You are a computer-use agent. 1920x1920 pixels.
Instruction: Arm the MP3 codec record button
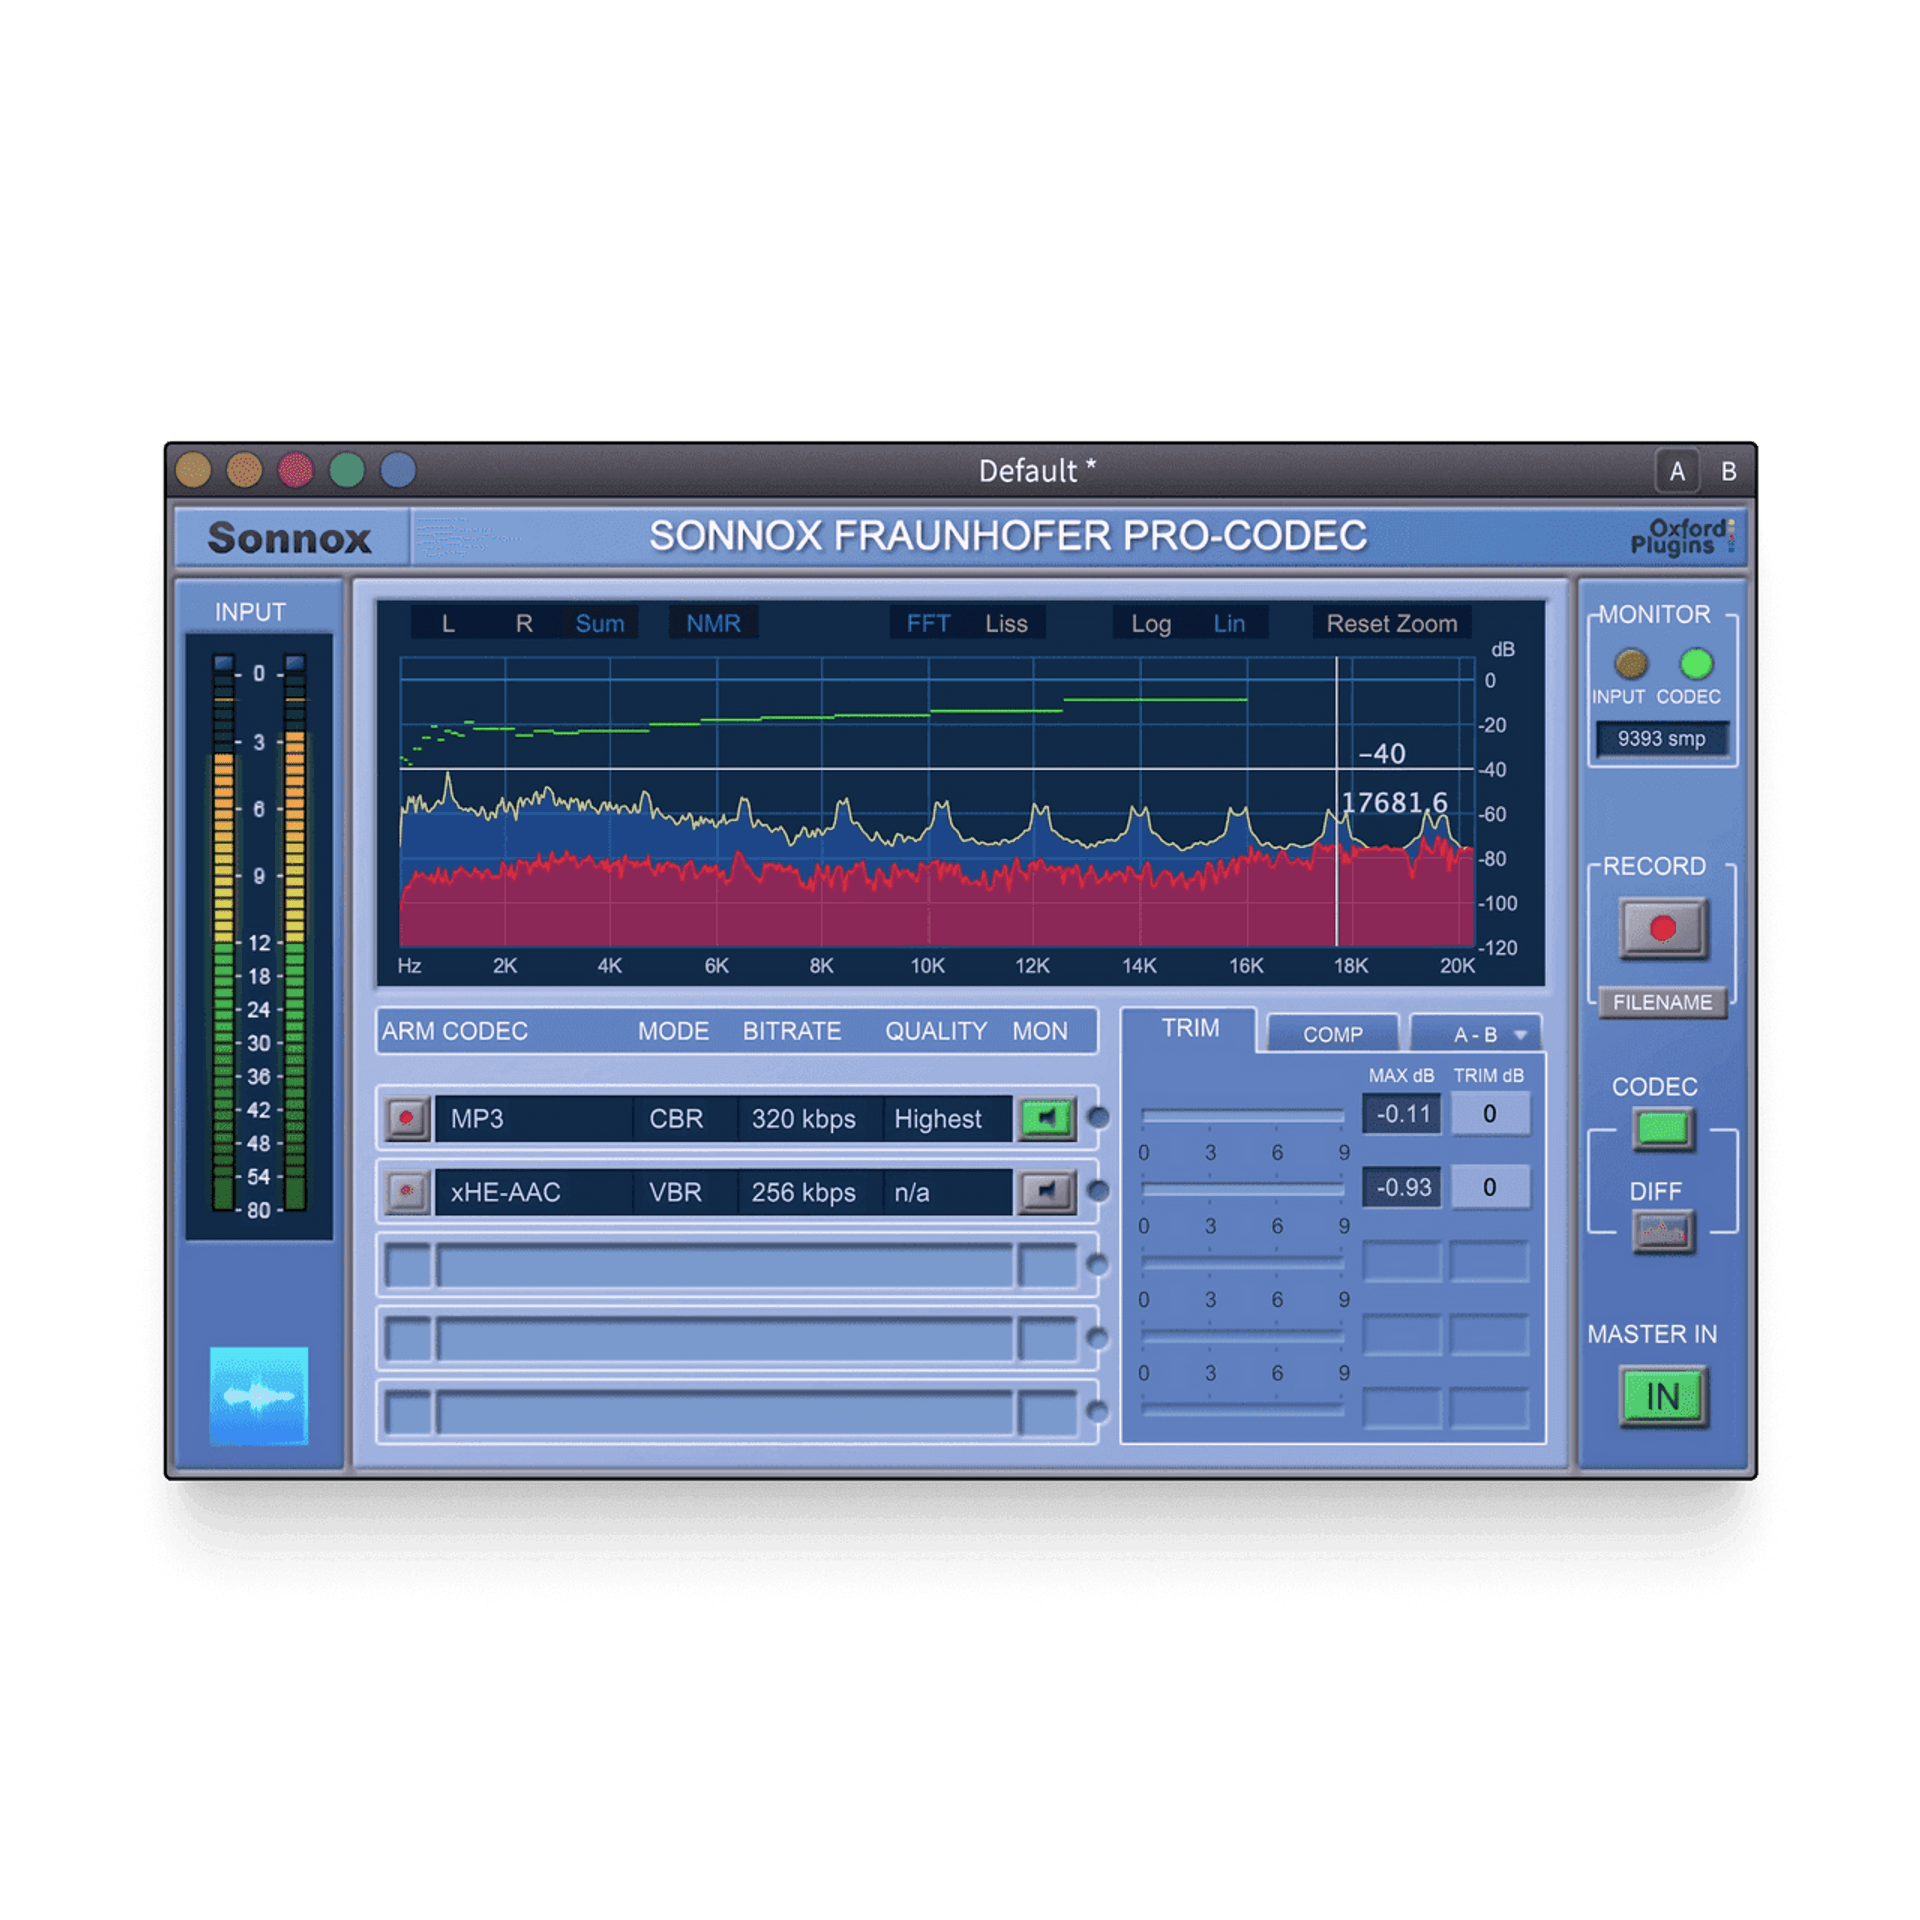[x=406, y=1118]
